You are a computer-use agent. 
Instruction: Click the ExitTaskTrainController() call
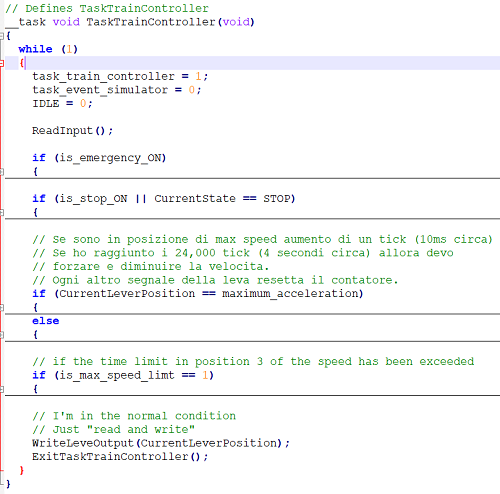120,457
